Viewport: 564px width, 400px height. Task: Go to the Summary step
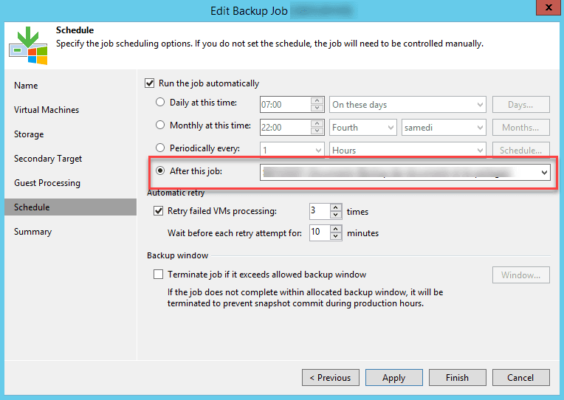pyautogui.click(x=33, y=232)
